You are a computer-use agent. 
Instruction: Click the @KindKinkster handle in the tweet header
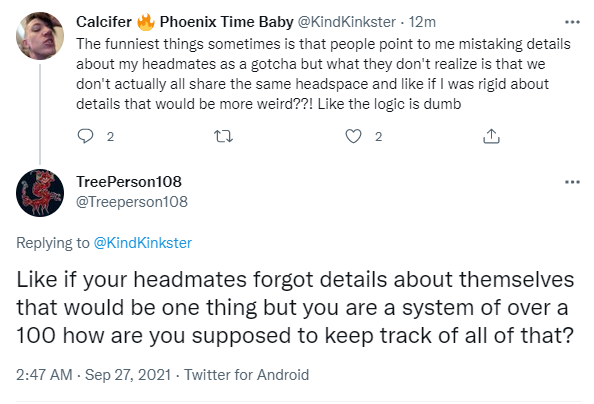click(x=347, y=22)
